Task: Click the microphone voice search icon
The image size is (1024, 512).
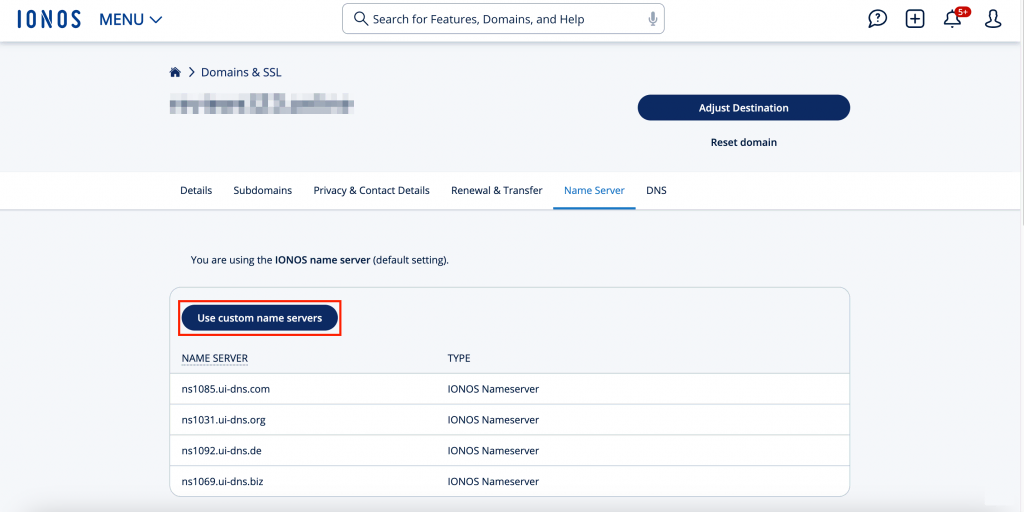Action: point(652,19)
